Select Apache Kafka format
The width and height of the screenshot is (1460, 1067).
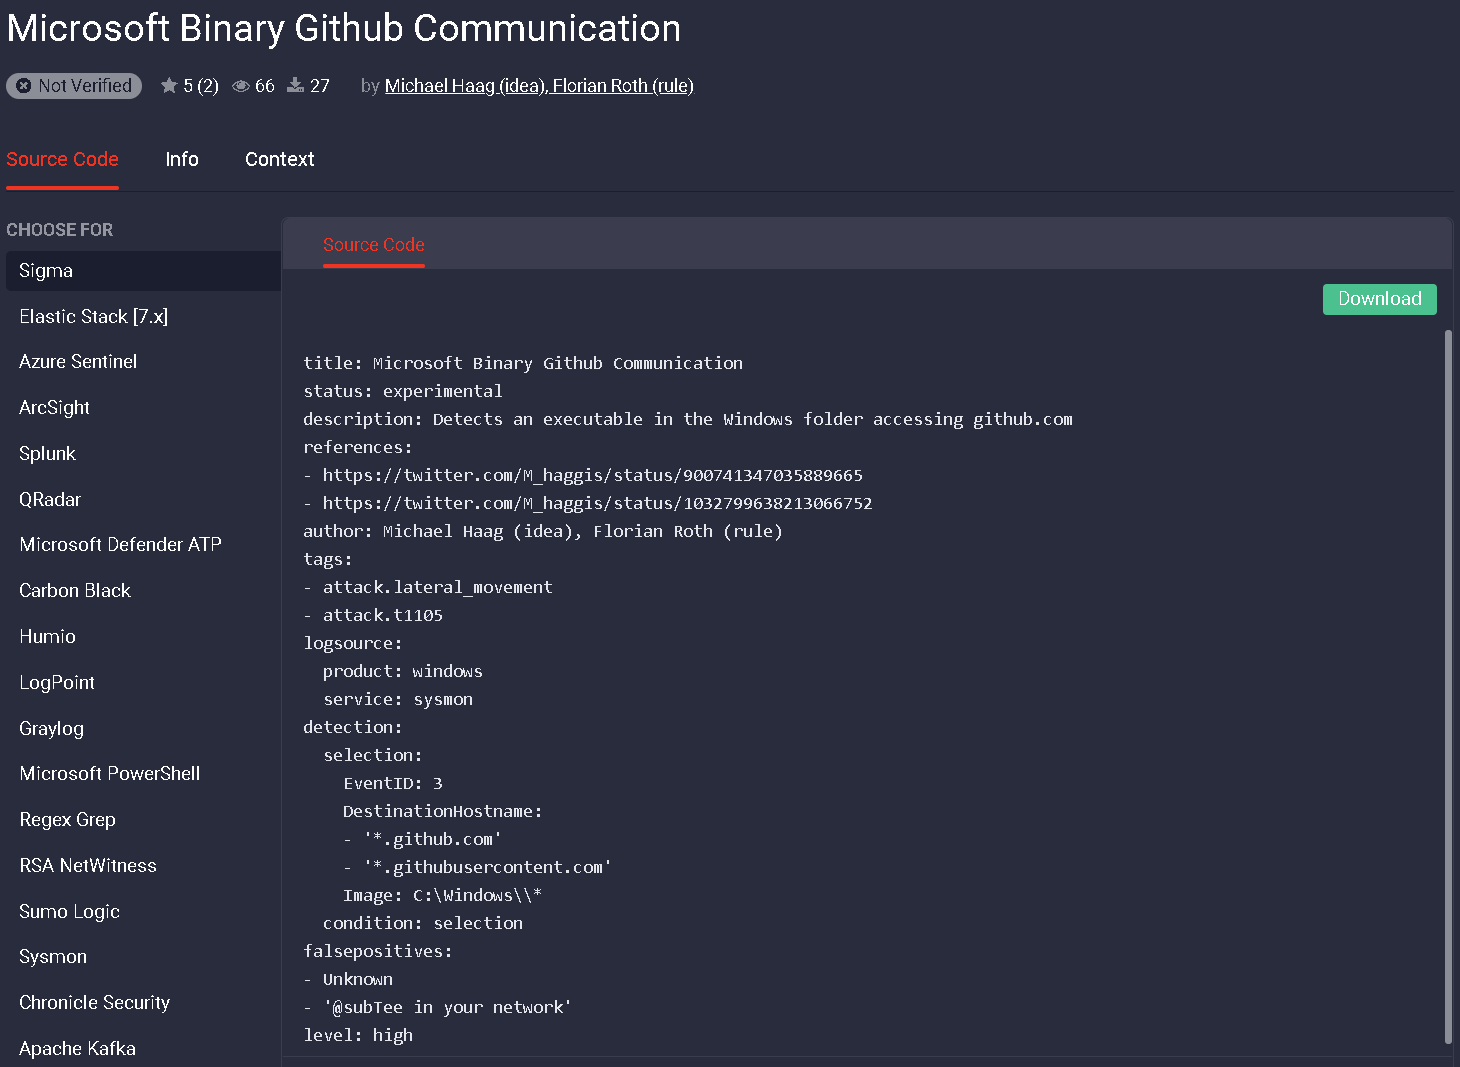[143, 1049]
